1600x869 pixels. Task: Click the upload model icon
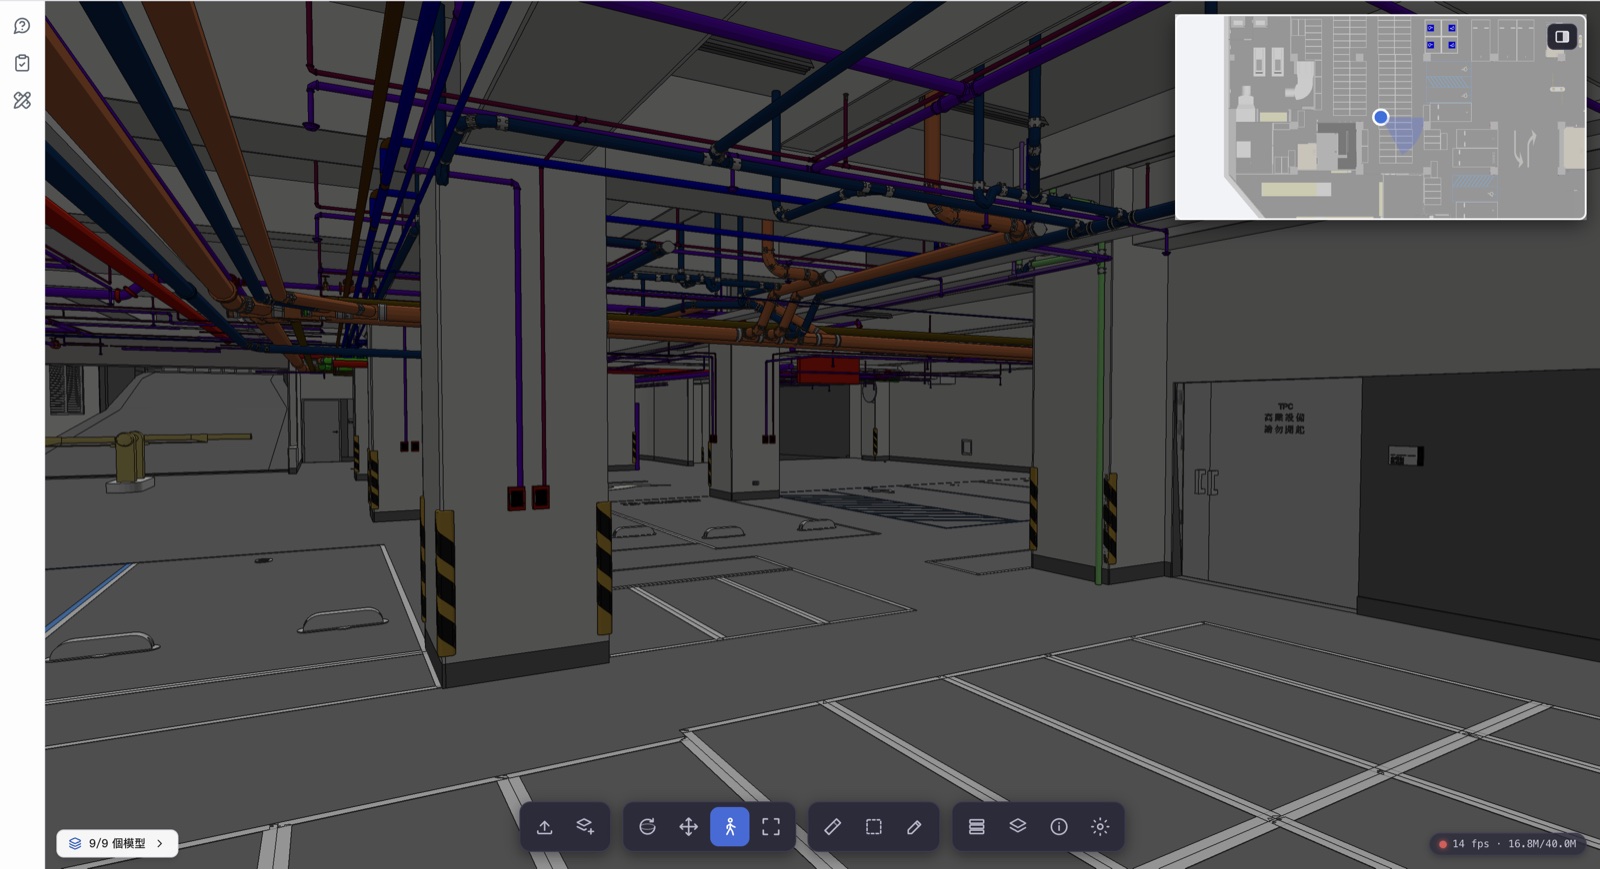click(x=544, y=827)
